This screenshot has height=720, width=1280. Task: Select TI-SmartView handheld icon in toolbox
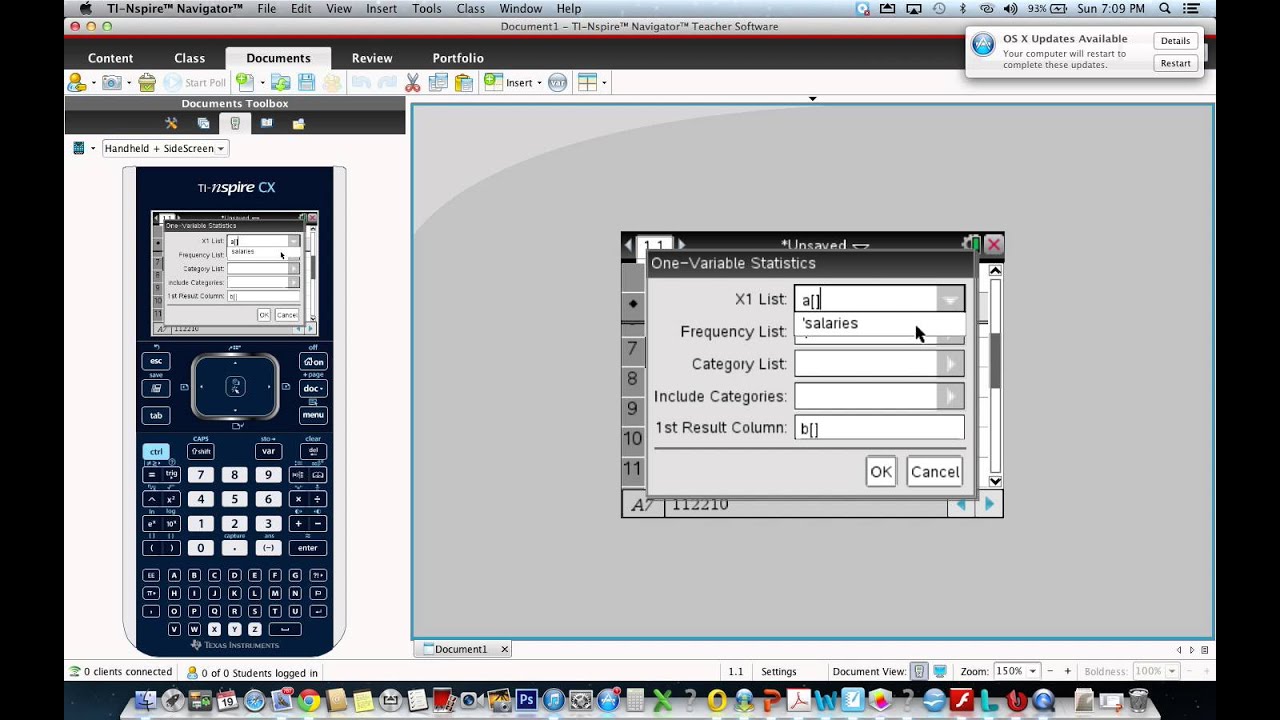click(x=235, y=124)
